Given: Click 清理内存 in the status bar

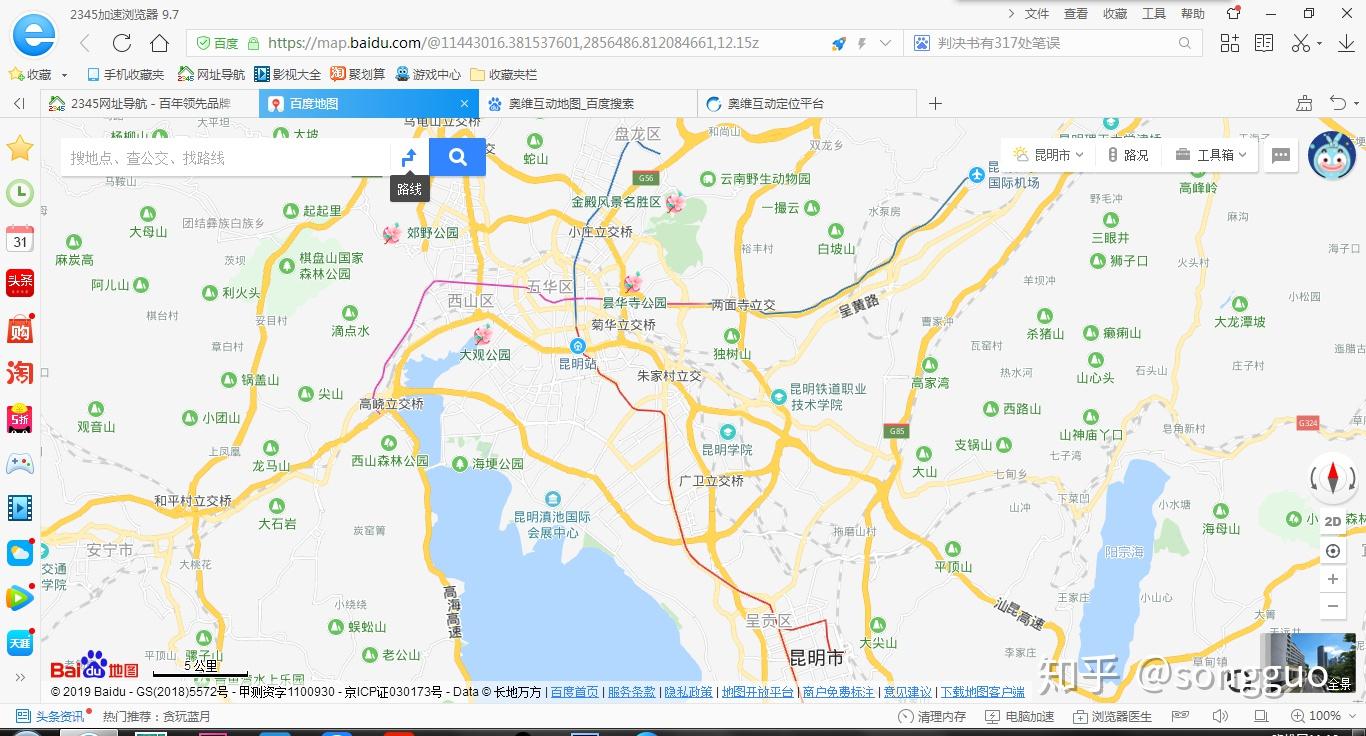Looking at the screenshot, I should click(x=932, y=716).
